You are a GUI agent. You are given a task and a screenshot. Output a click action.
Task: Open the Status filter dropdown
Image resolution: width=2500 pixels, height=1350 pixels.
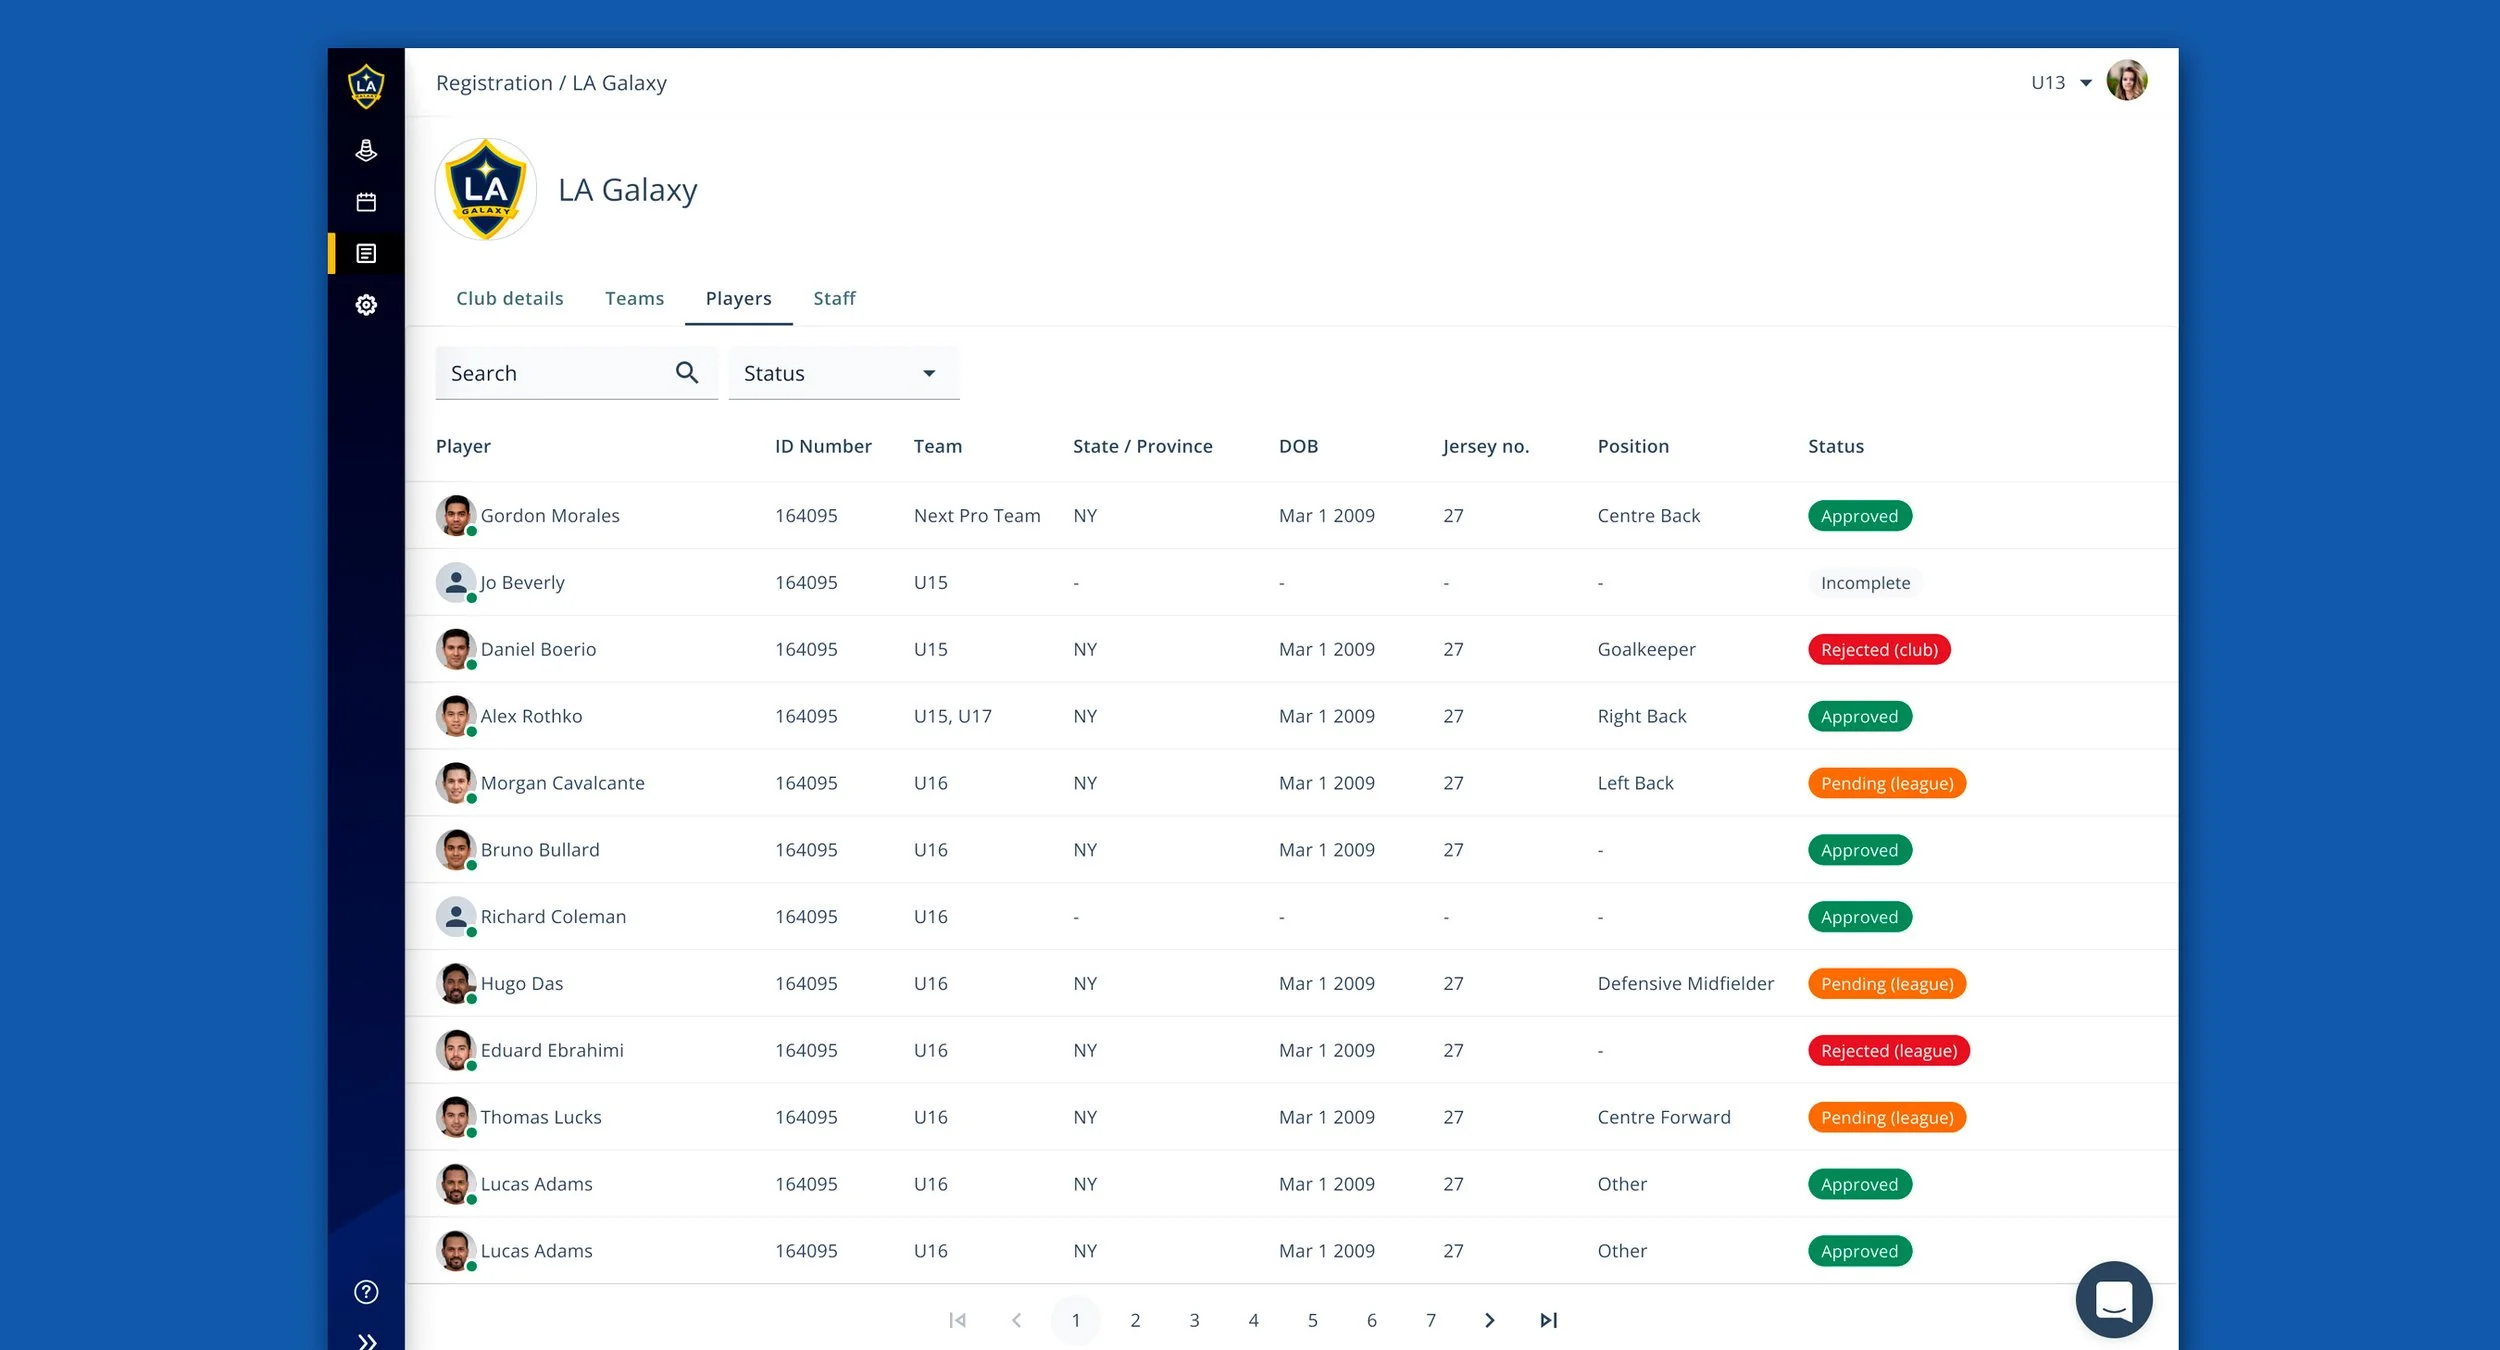coord(843,373)
